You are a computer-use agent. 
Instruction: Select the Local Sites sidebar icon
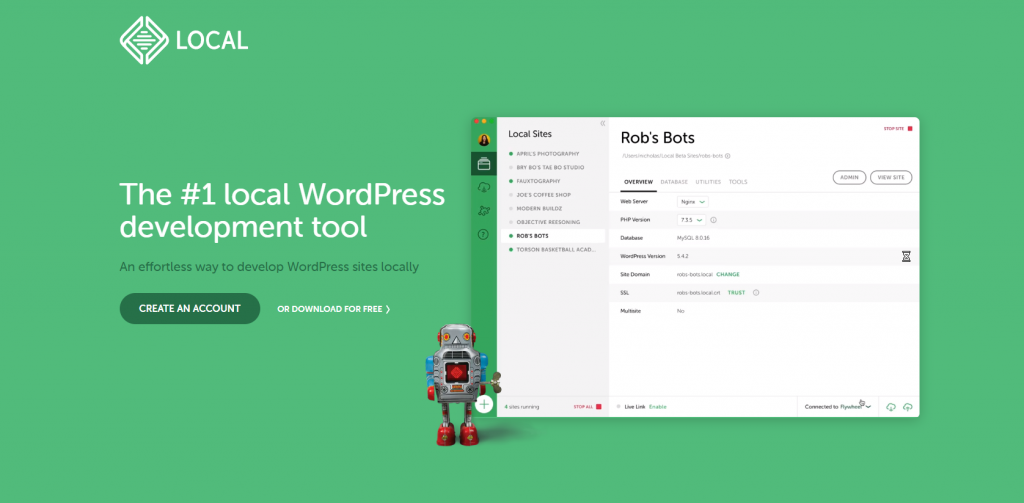[484, 163]
